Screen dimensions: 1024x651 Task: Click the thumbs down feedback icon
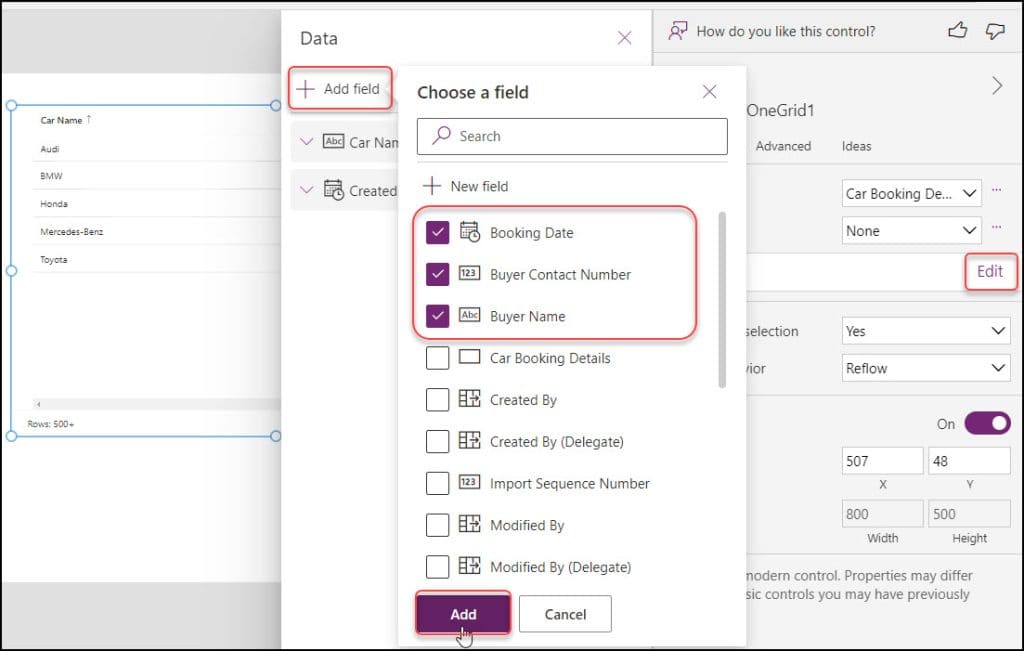tap(995, 31)
